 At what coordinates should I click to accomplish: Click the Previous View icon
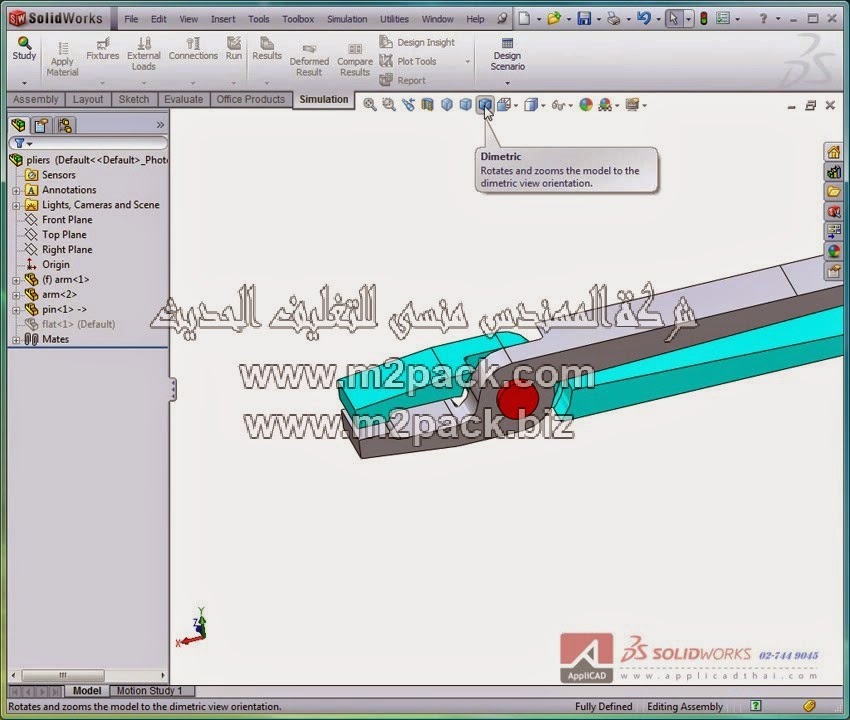(408, 105)
